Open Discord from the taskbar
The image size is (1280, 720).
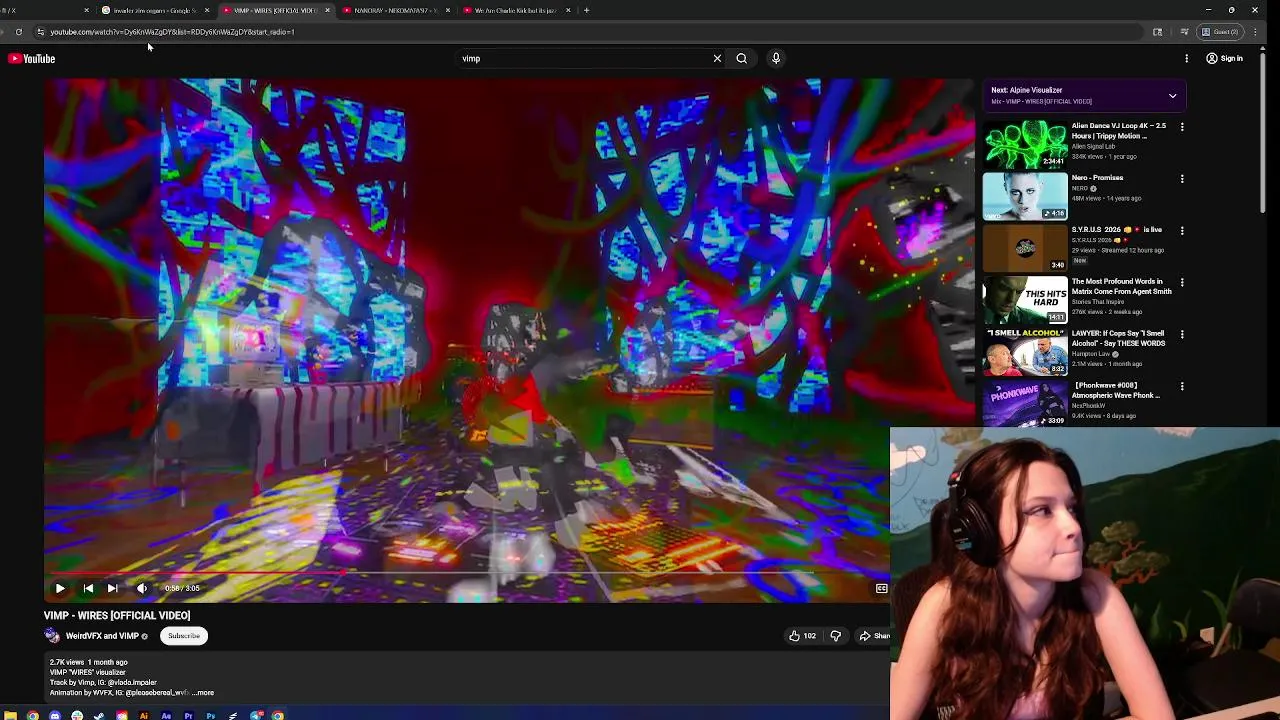coord(55,715)
